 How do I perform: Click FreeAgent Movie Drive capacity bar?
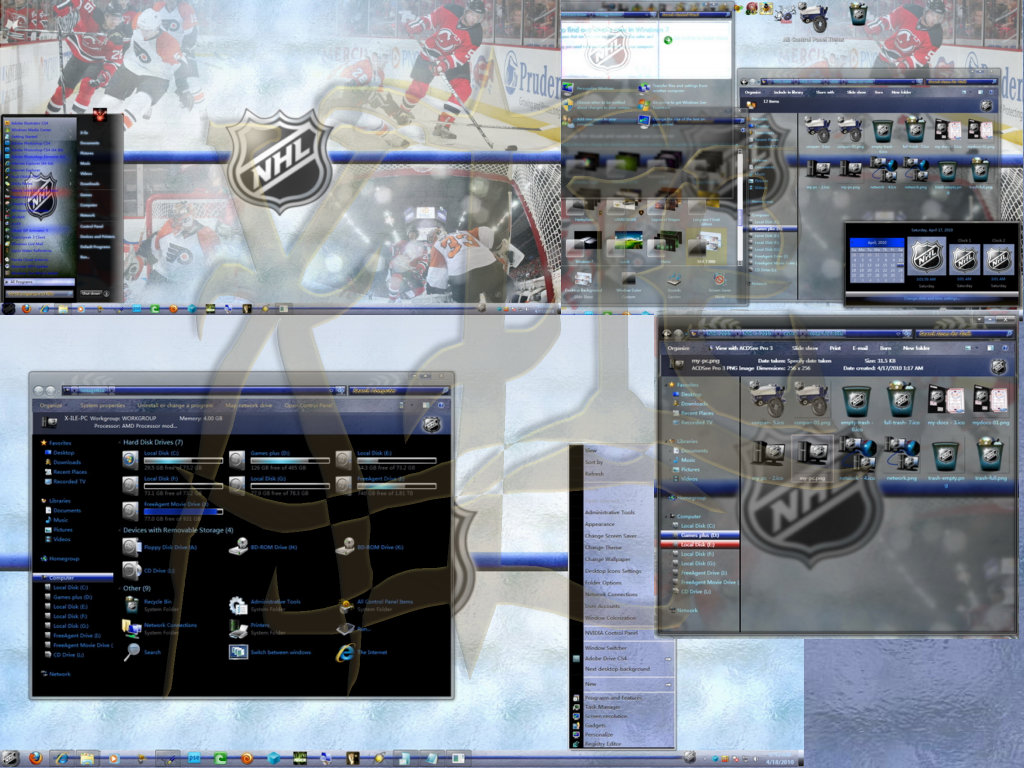click(184, 512)
